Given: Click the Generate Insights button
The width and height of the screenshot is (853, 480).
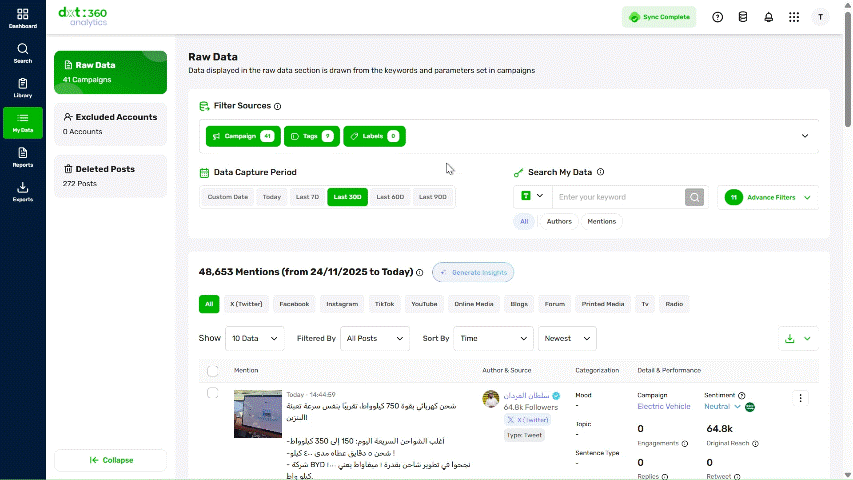Looking at the screenshot, I should 473,272.
